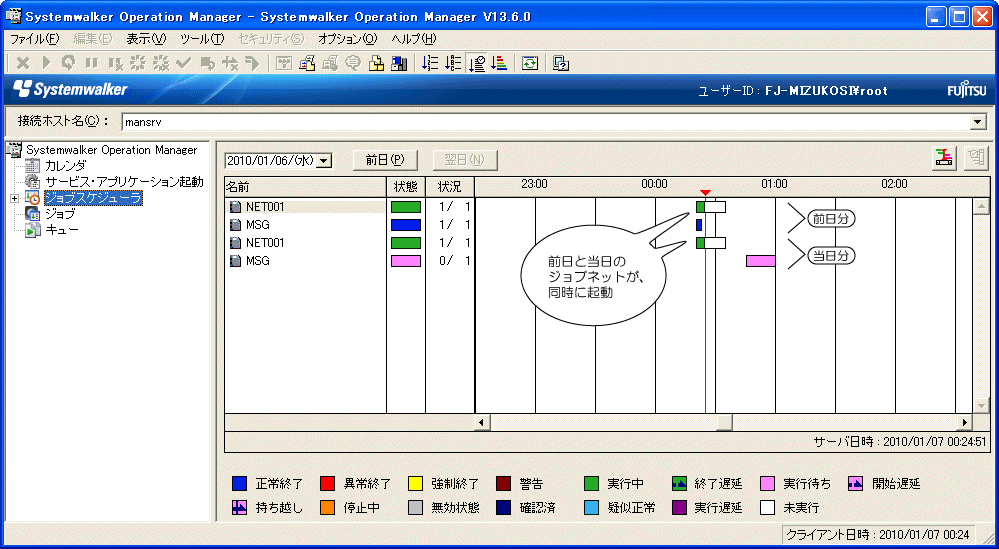Select サービス・アプリケーション起動 in the tree
This screenshot has width=999, height=549.
124,182
